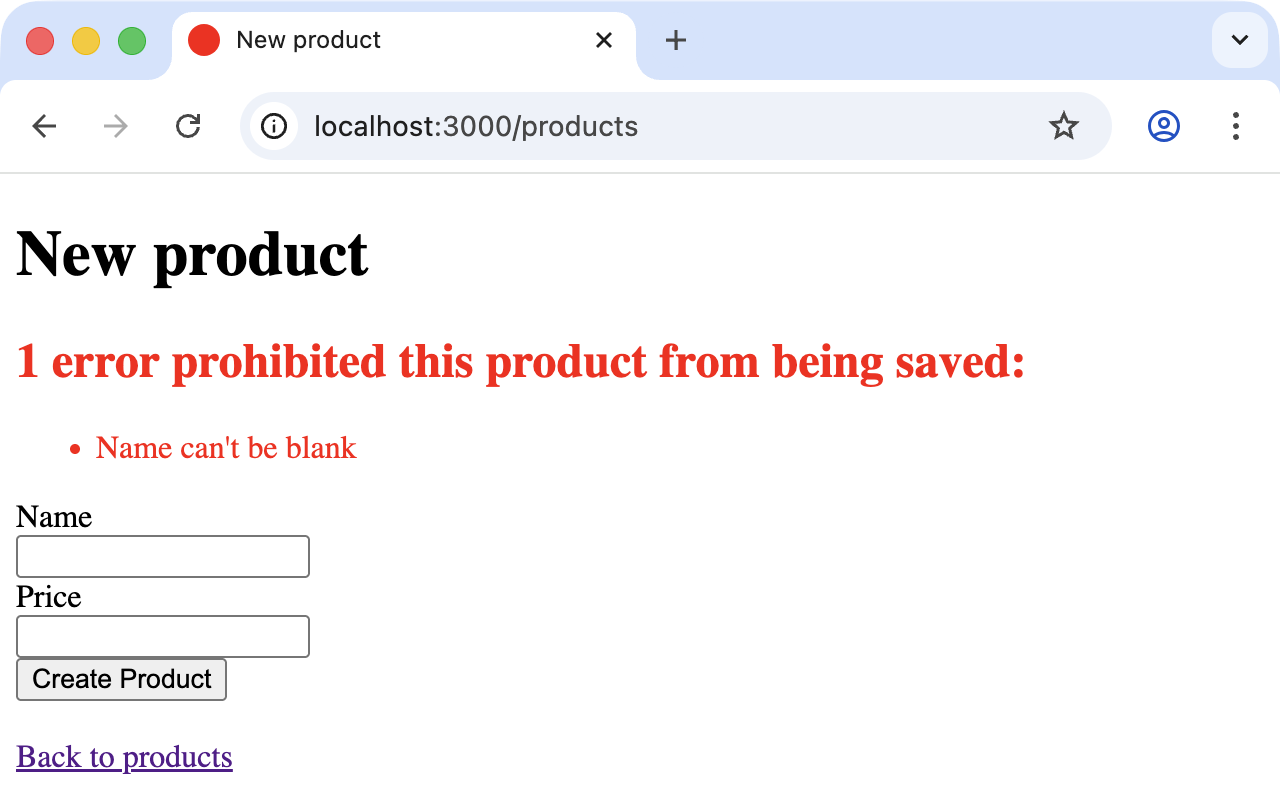Follow the Back to products link
This screenshot has width=1280, height=800.
coord(124,757)
